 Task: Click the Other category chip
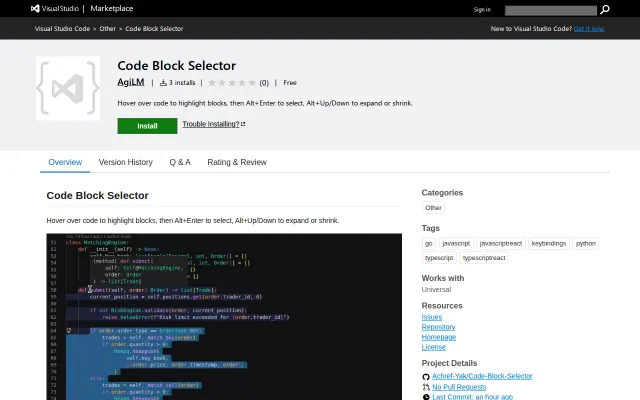coord(433,208)
